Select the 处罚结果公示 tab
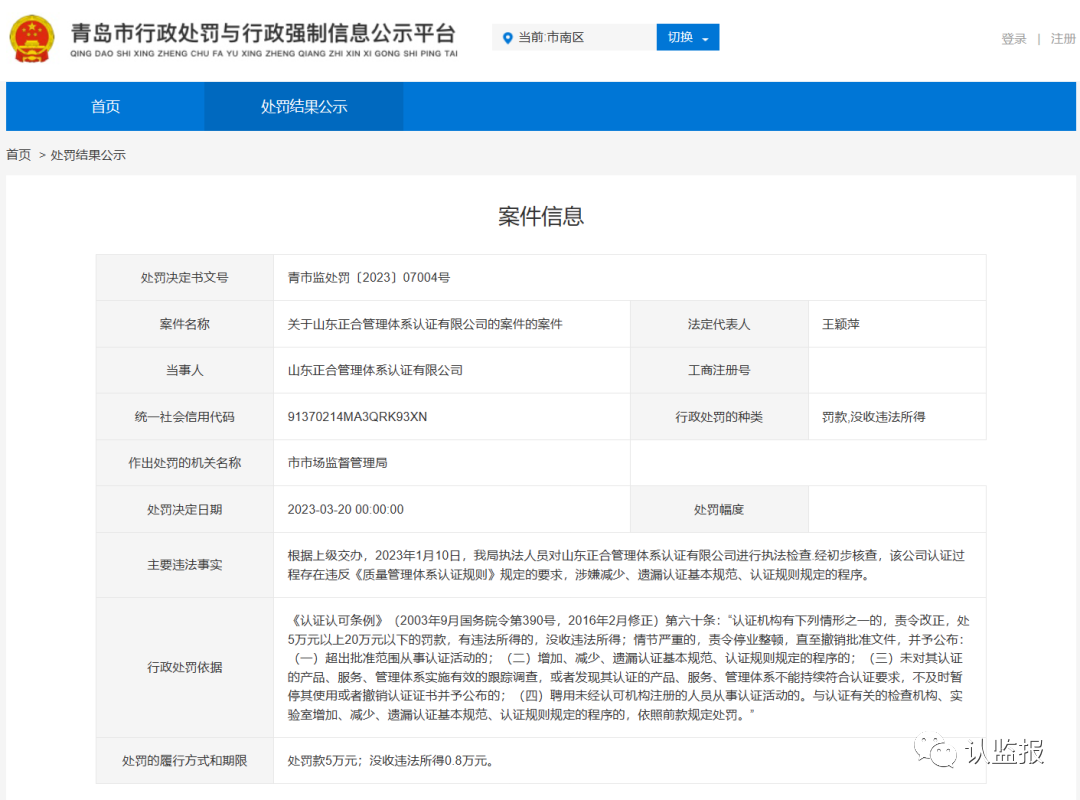 click(303, 106)
